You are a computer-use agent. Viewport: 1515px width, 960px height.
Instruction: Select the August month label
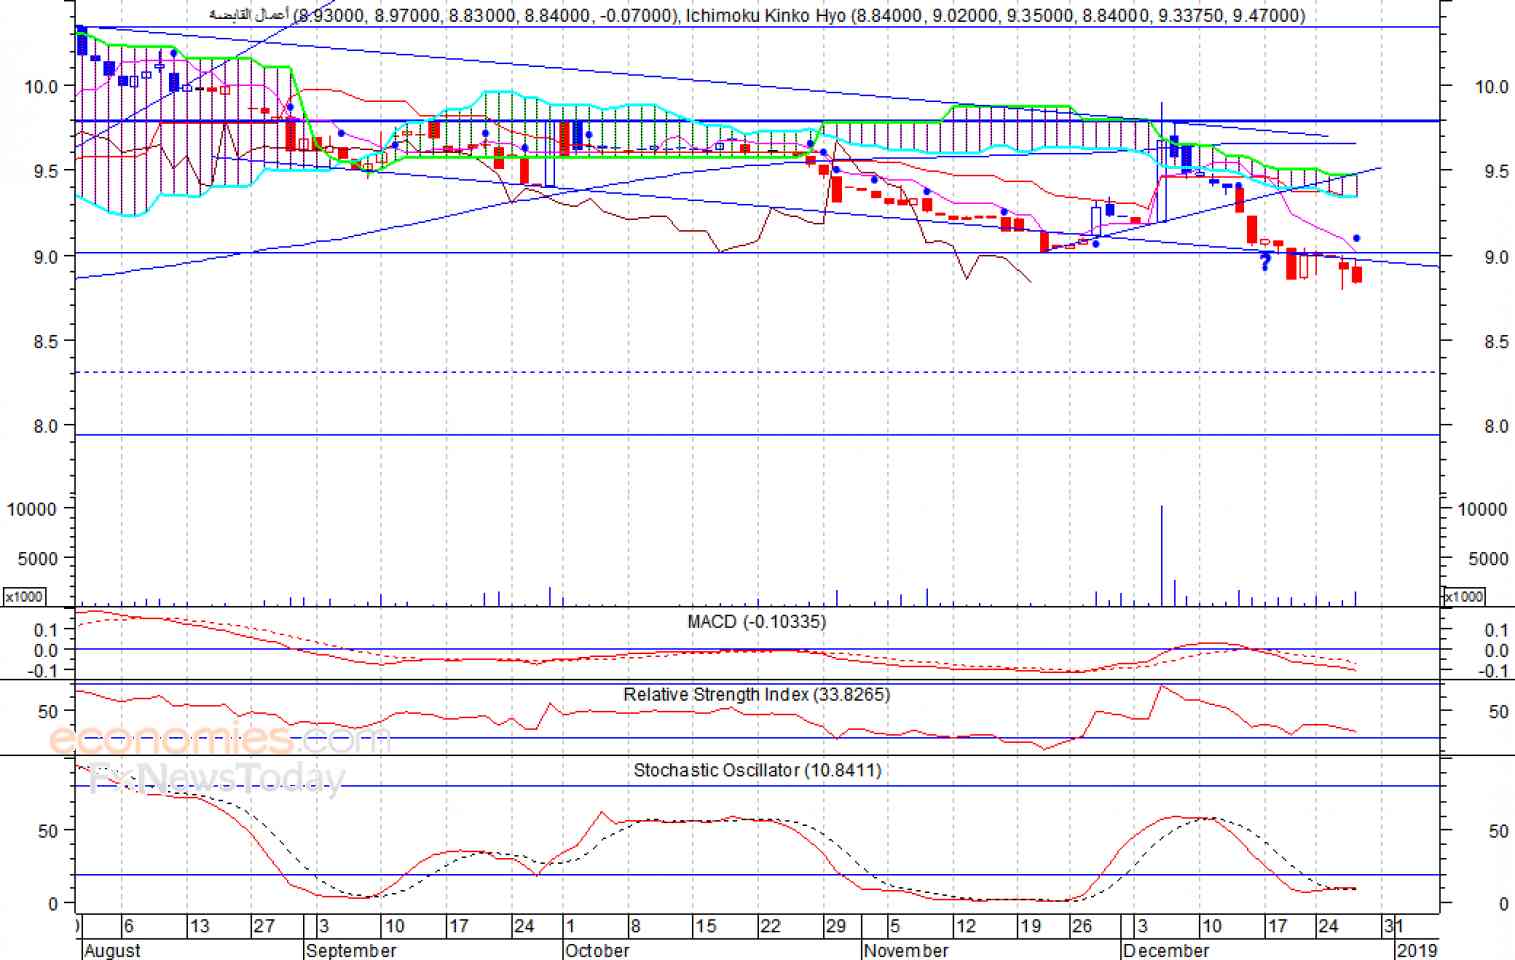pos(112,950)
